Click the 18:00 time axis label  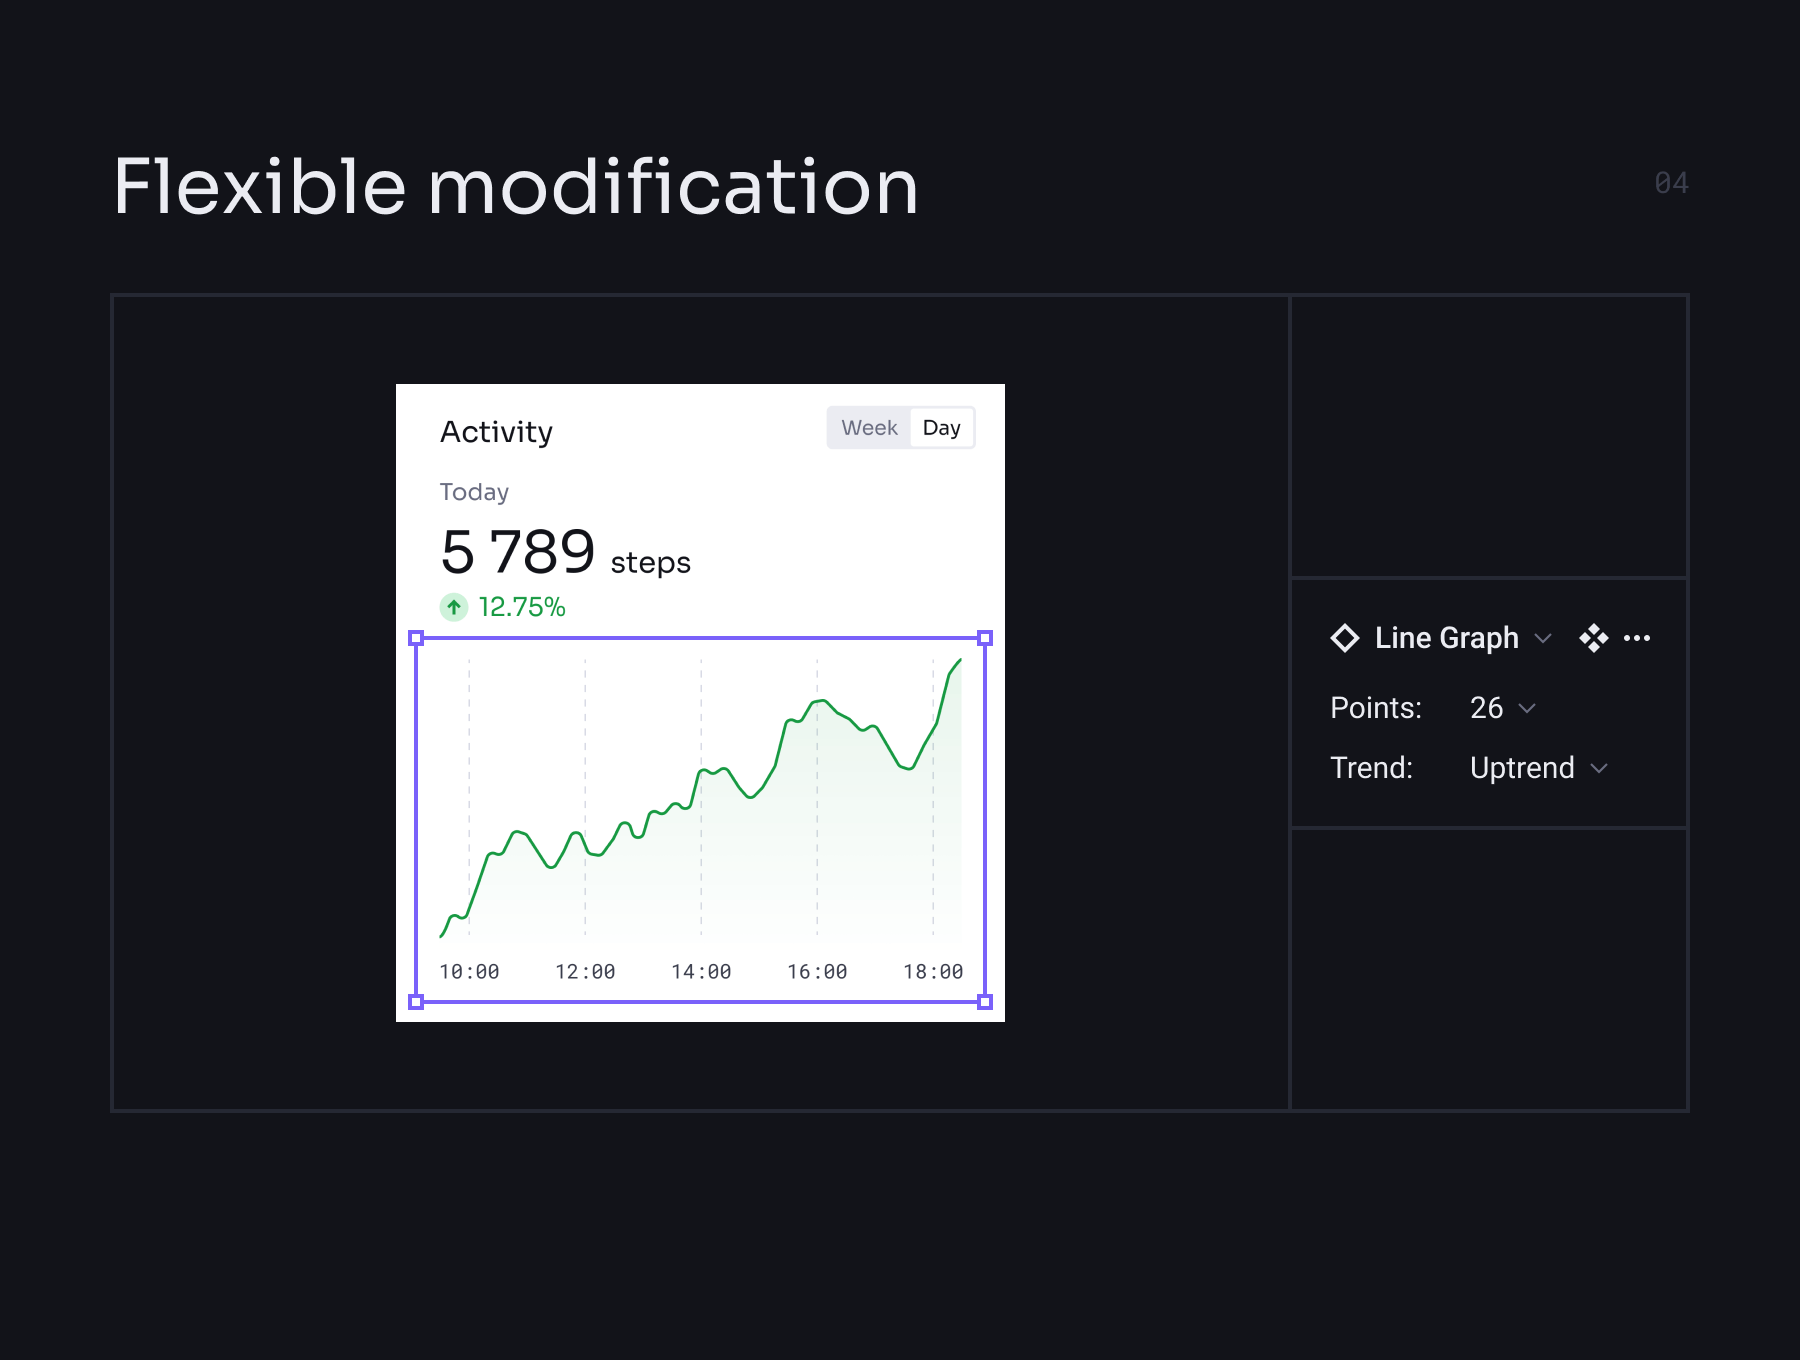point(933,972)
